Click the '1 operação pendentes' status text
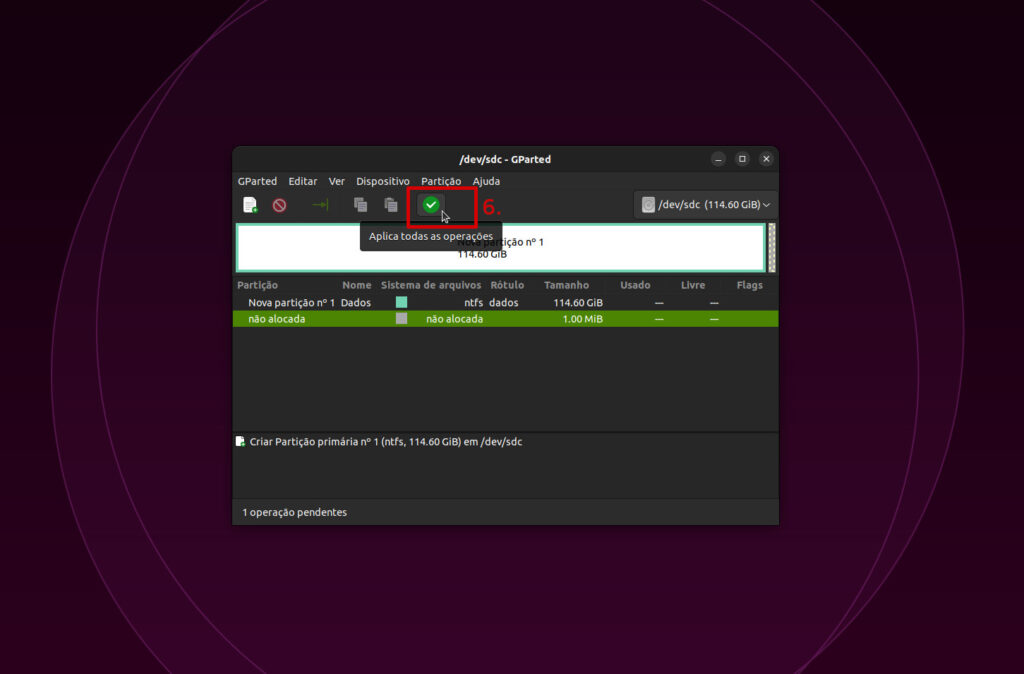The height and width of the screenshot is (674, 1024). [x=295, y=512]
